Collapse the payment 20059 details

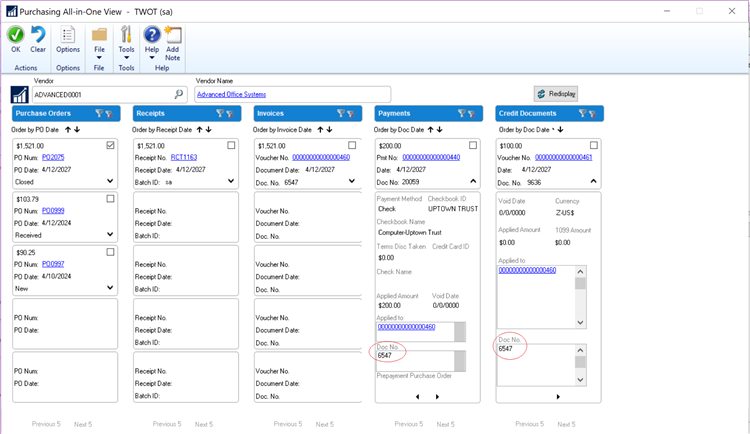point(473,182)
